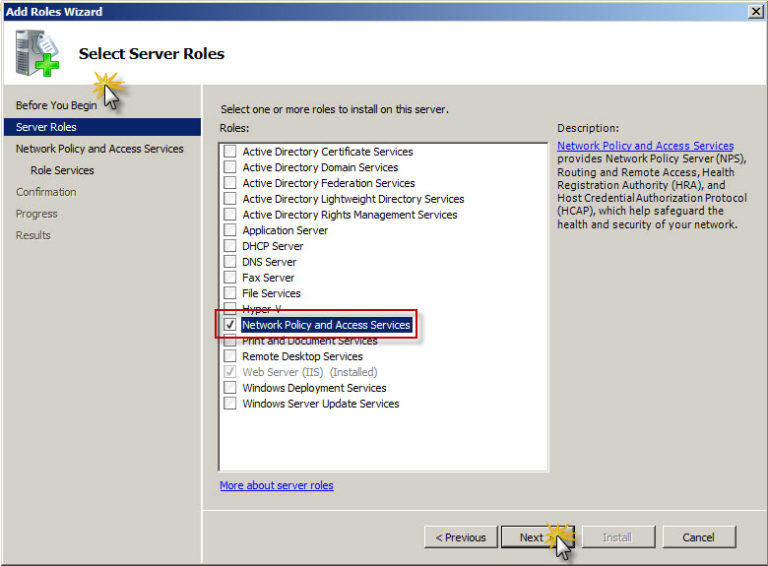This screenshot has height=566, width=768.
Task: Select Server Roles in the sidebar
Action: coord(46,127)
